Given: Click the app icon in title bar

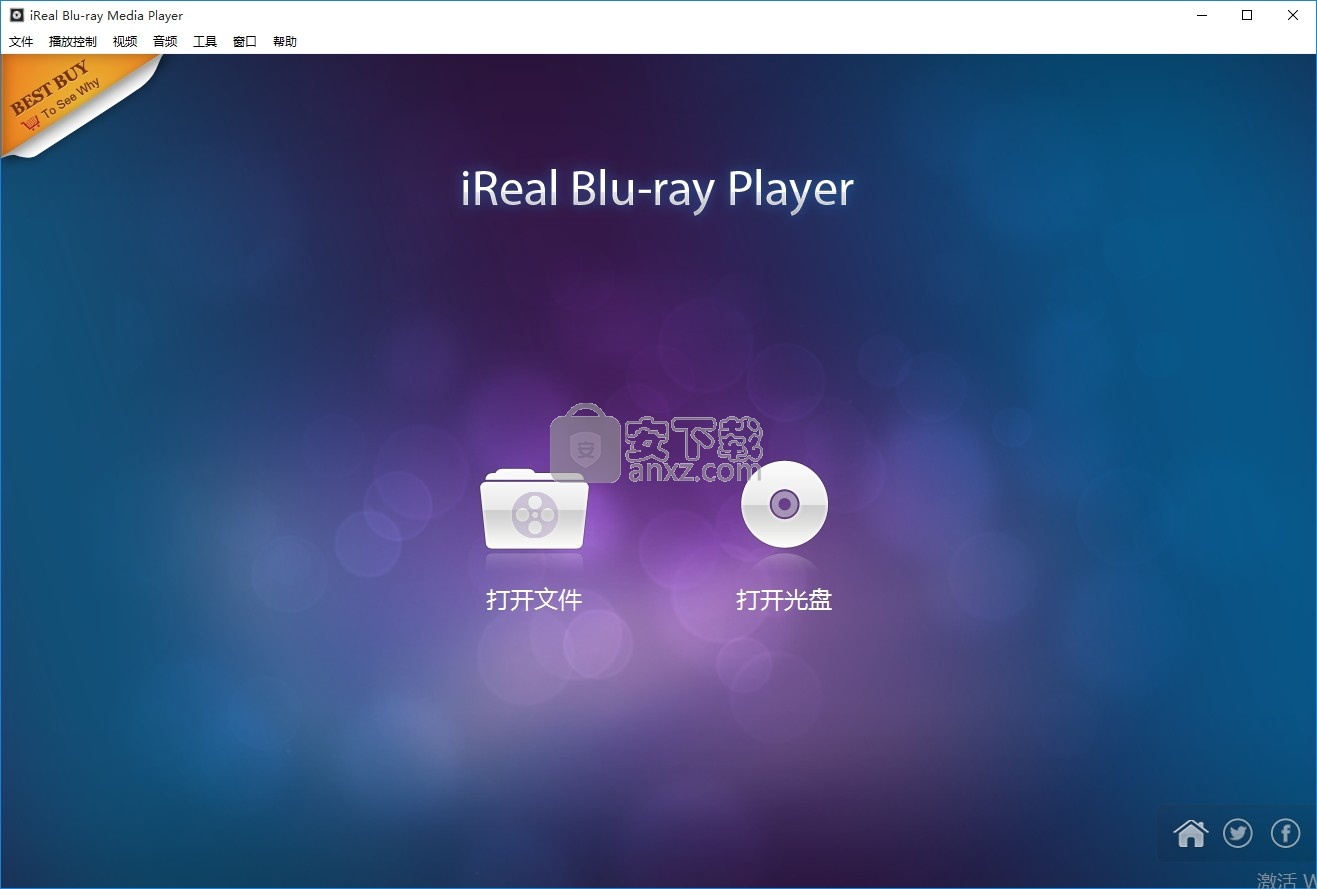Looking at the screenshot, I should [x=16, y=15].
